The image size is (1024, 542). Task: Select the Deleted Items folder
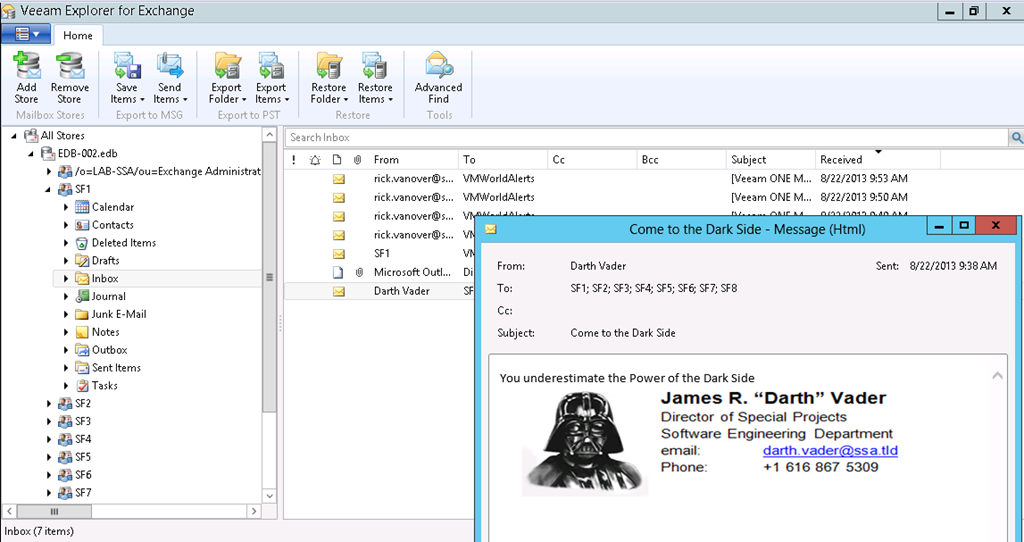[x=123, y=243]
